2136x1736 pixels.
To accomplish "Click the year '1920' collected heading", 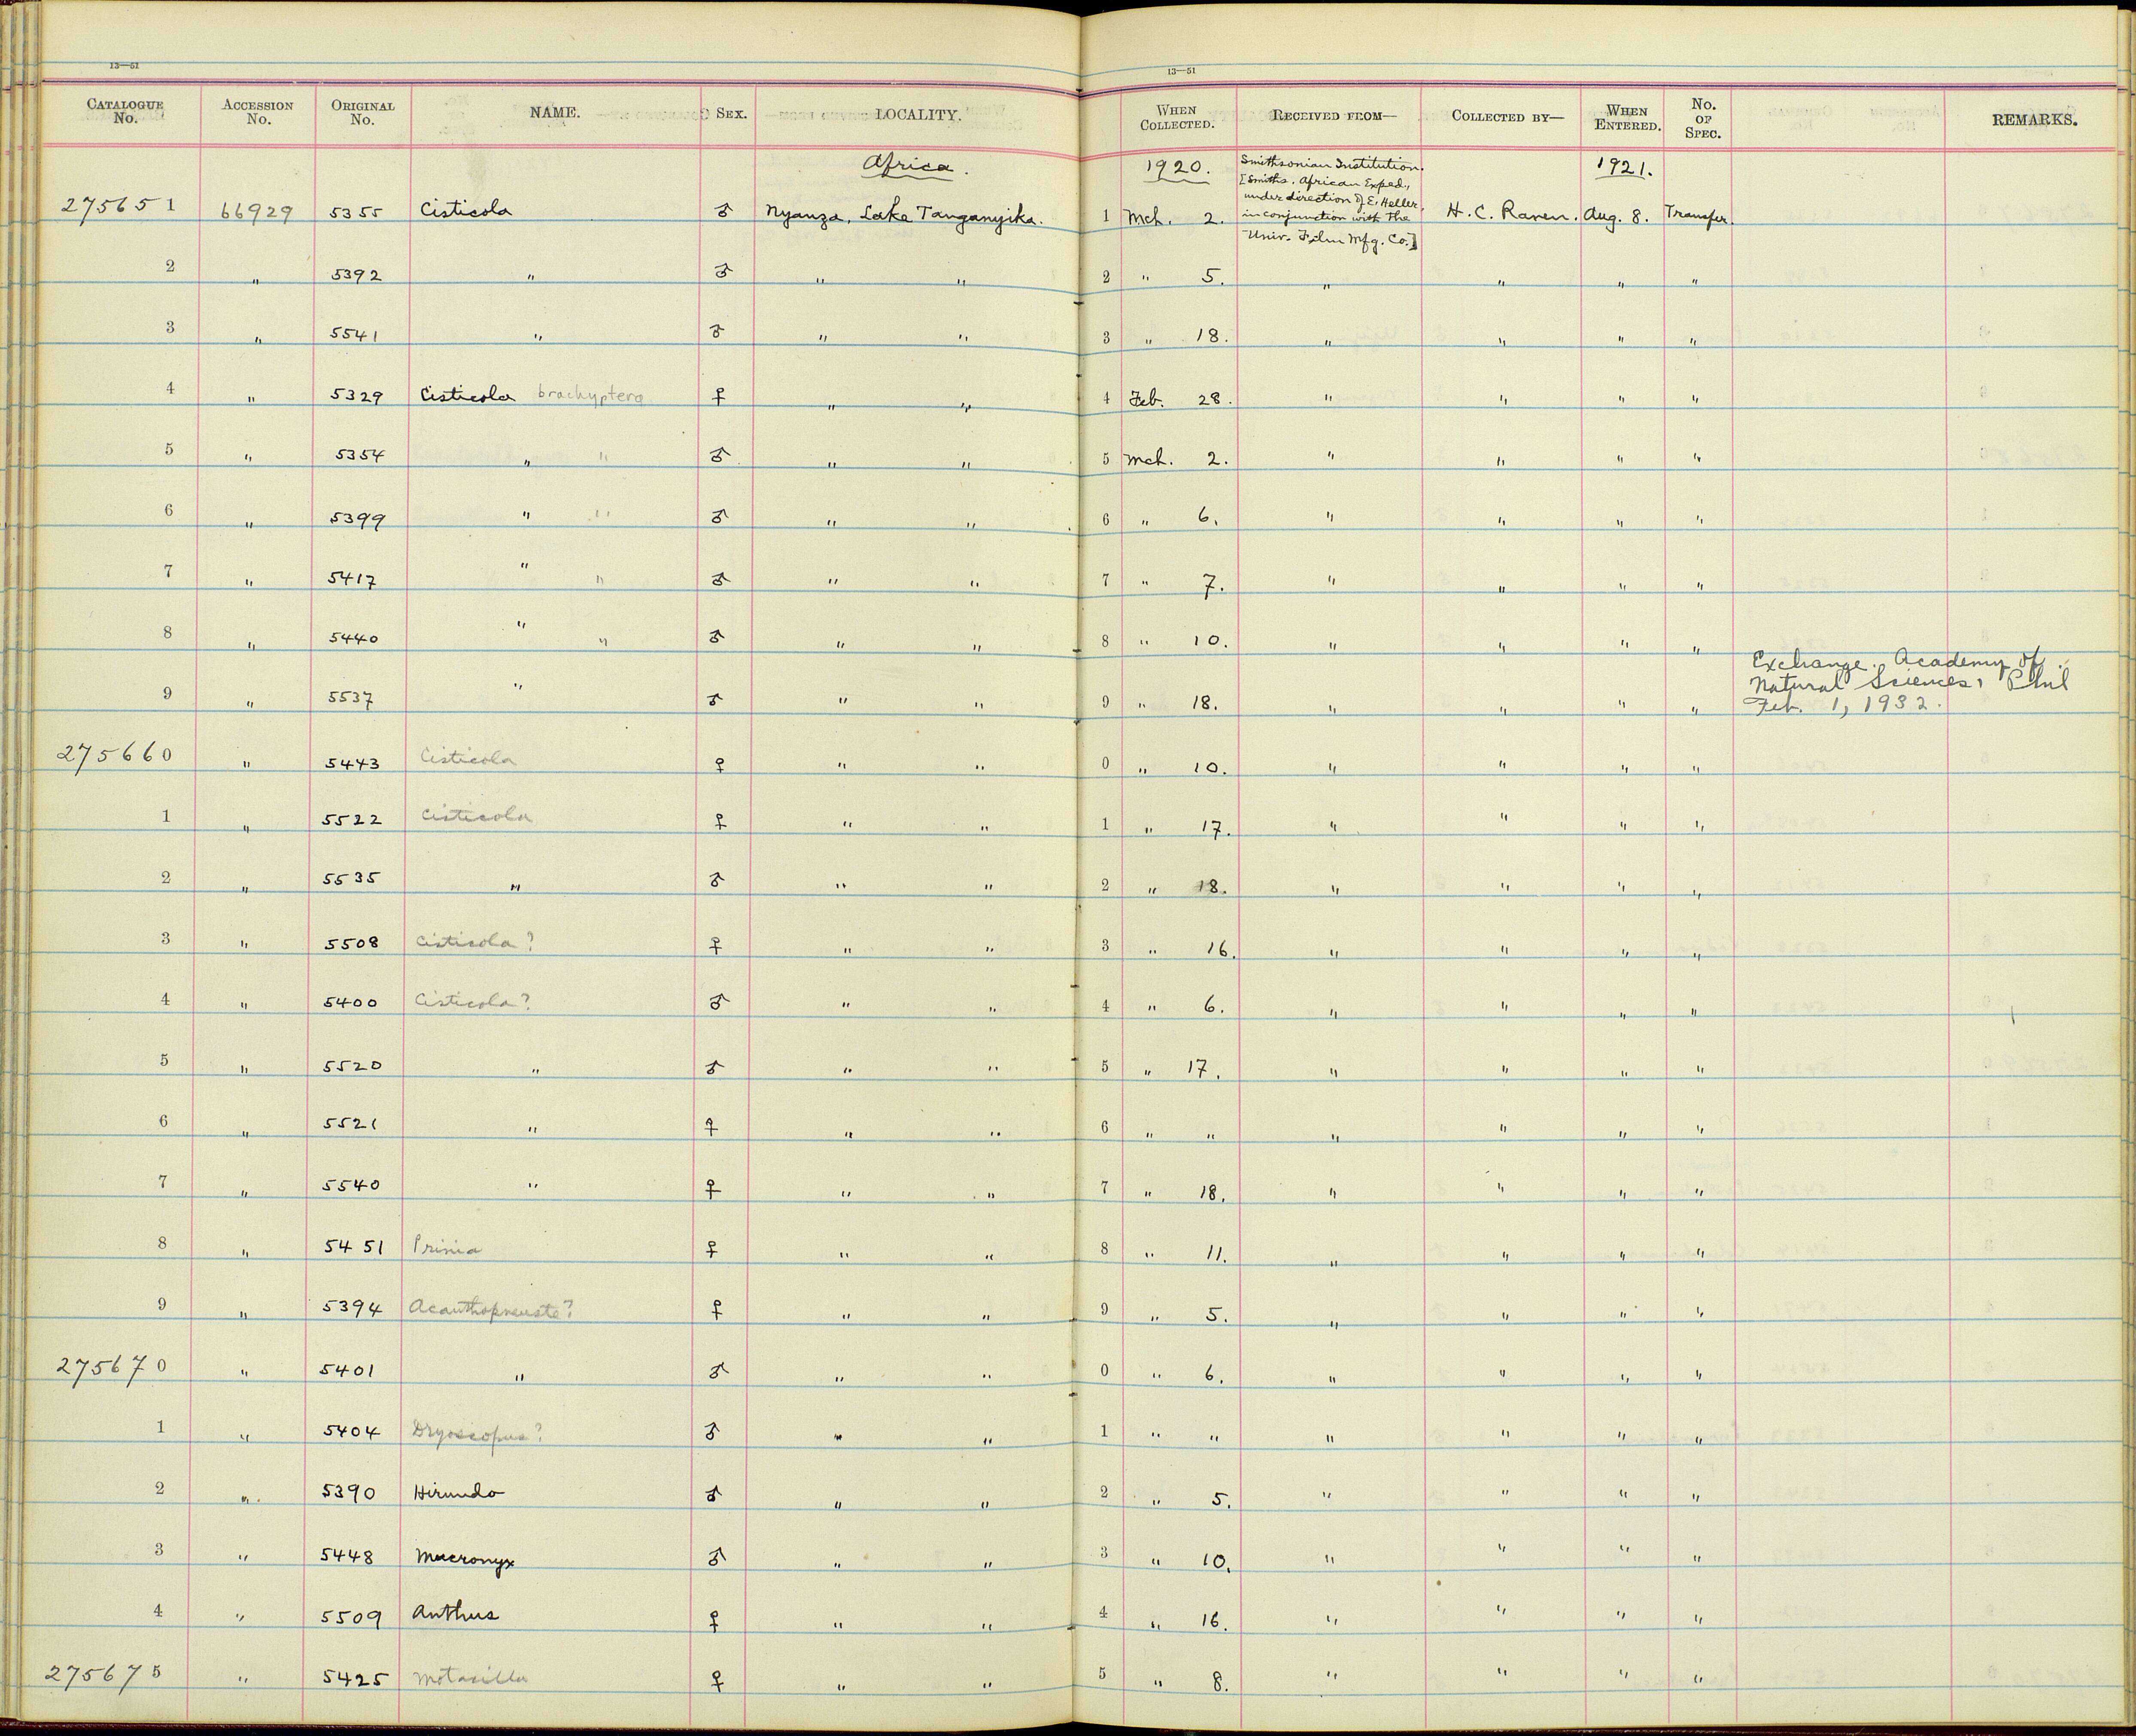I will [1179, 167].
